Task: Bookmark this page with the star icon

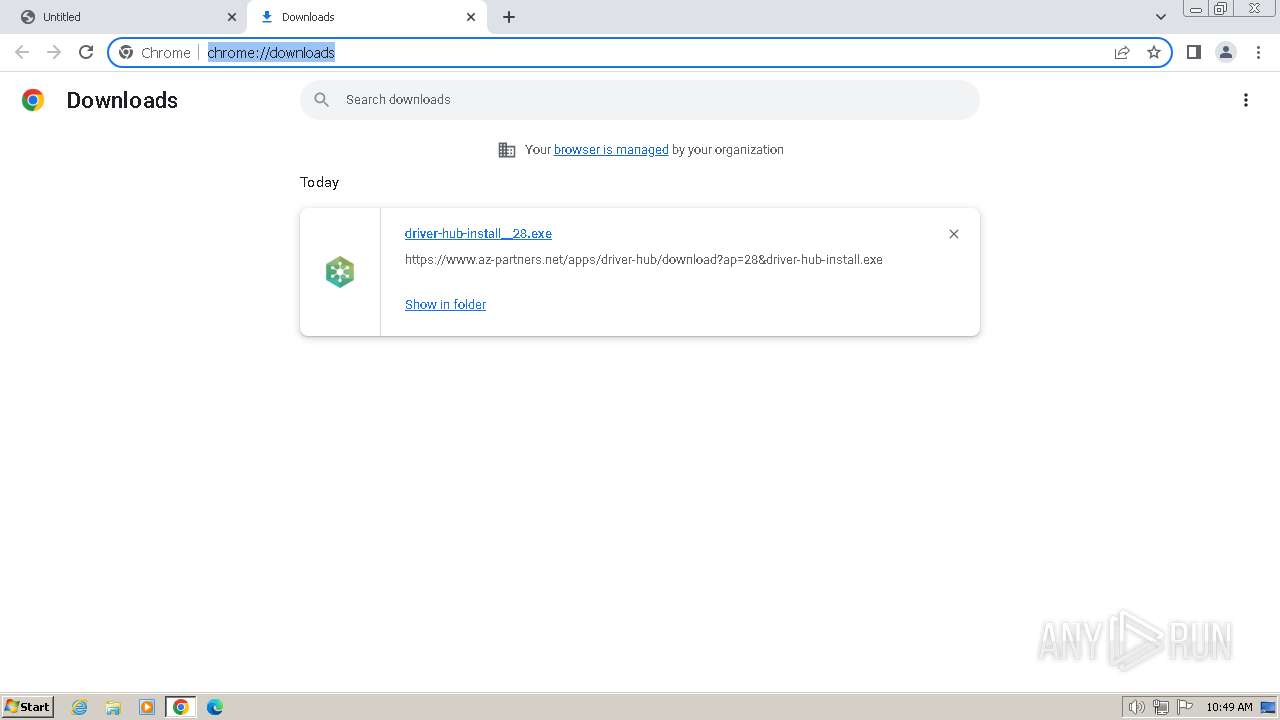Action: 1154,52
